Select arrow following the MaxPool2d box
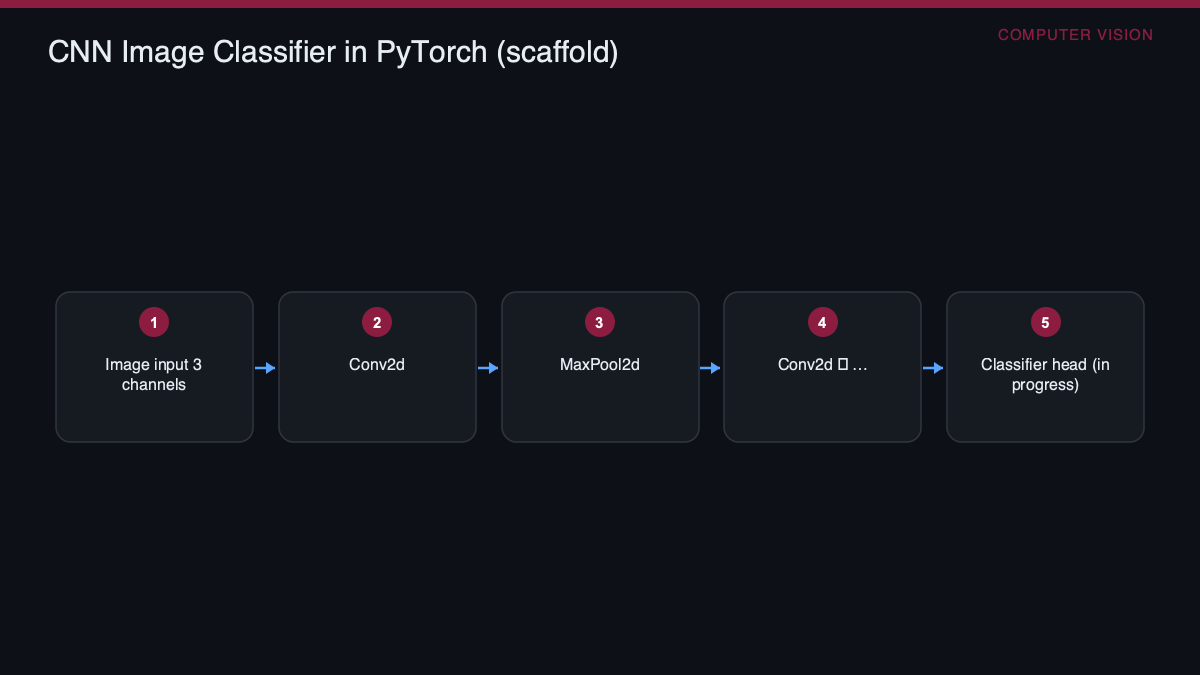Viewport: 1200px width, 675px height. [711, 368]
